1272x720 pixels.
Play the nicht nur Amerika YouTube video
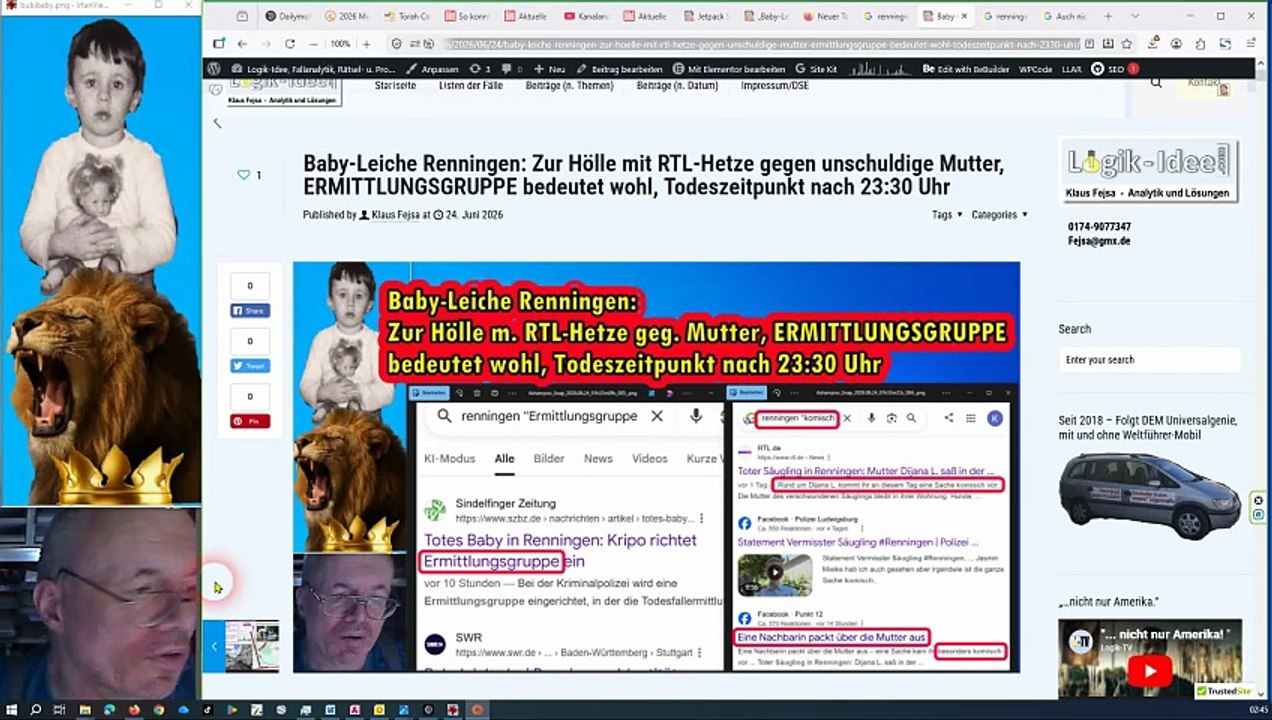point(1149,671)
